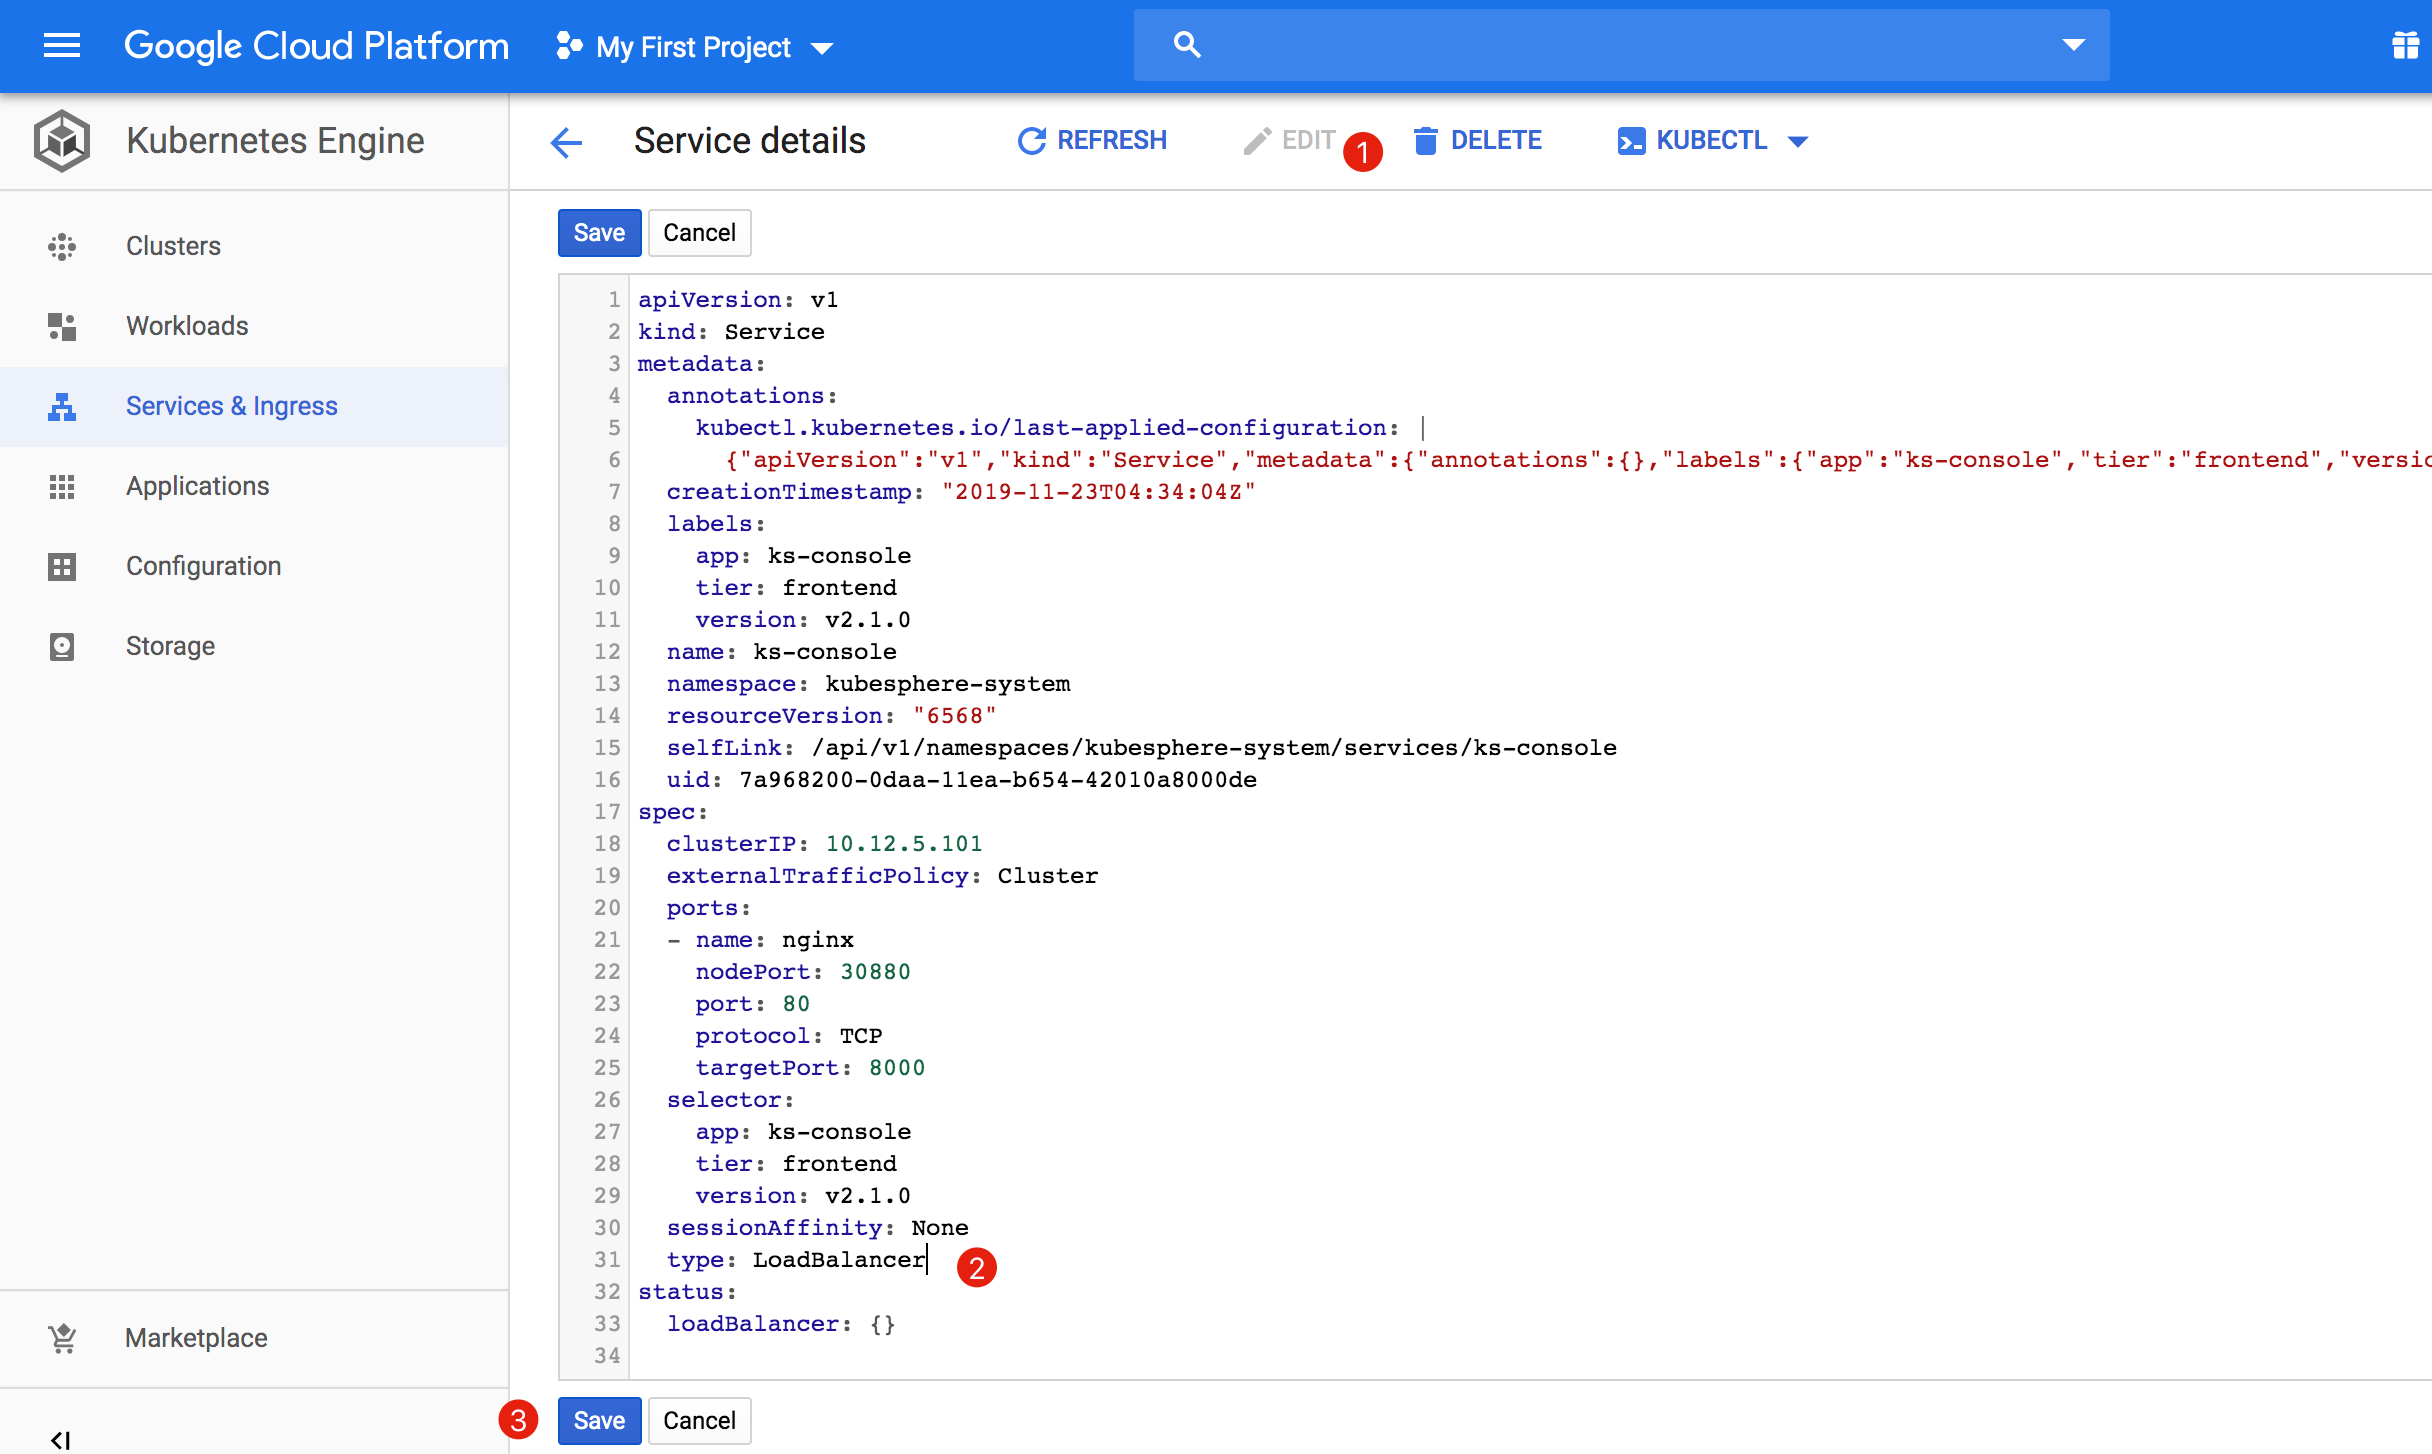Open the hamburger navigation menu
Image resolution: width=2432 pixels, height=1454 pixels.
point(61,45)
